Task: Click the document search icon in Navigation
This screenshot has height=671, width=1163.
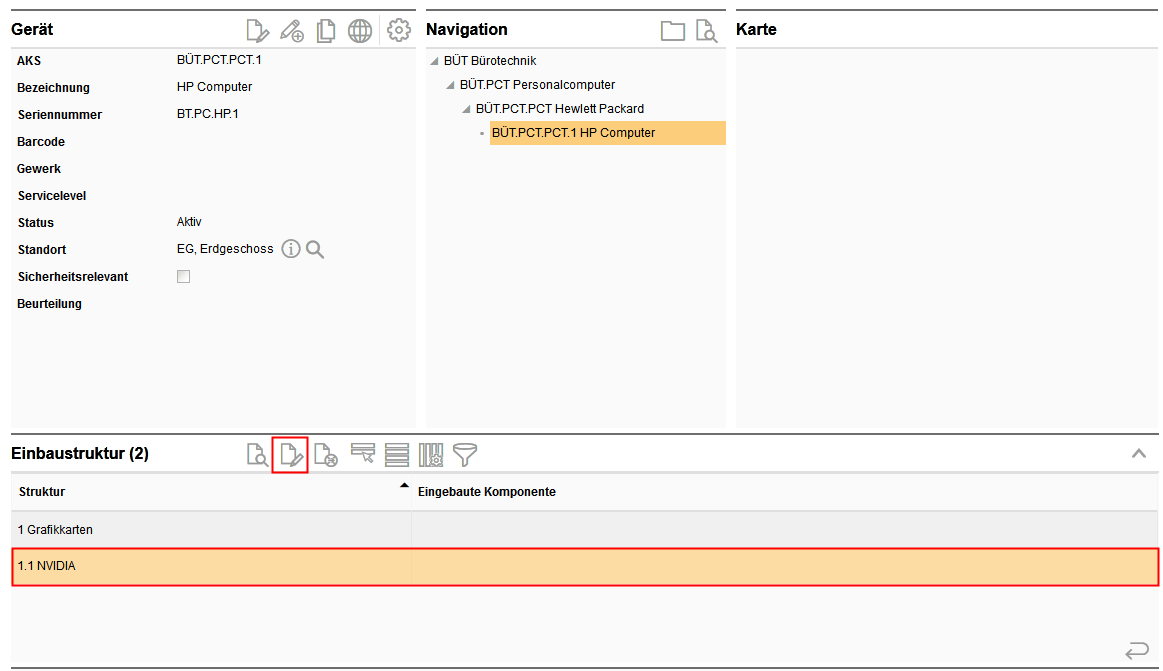Action: point(707,31)
